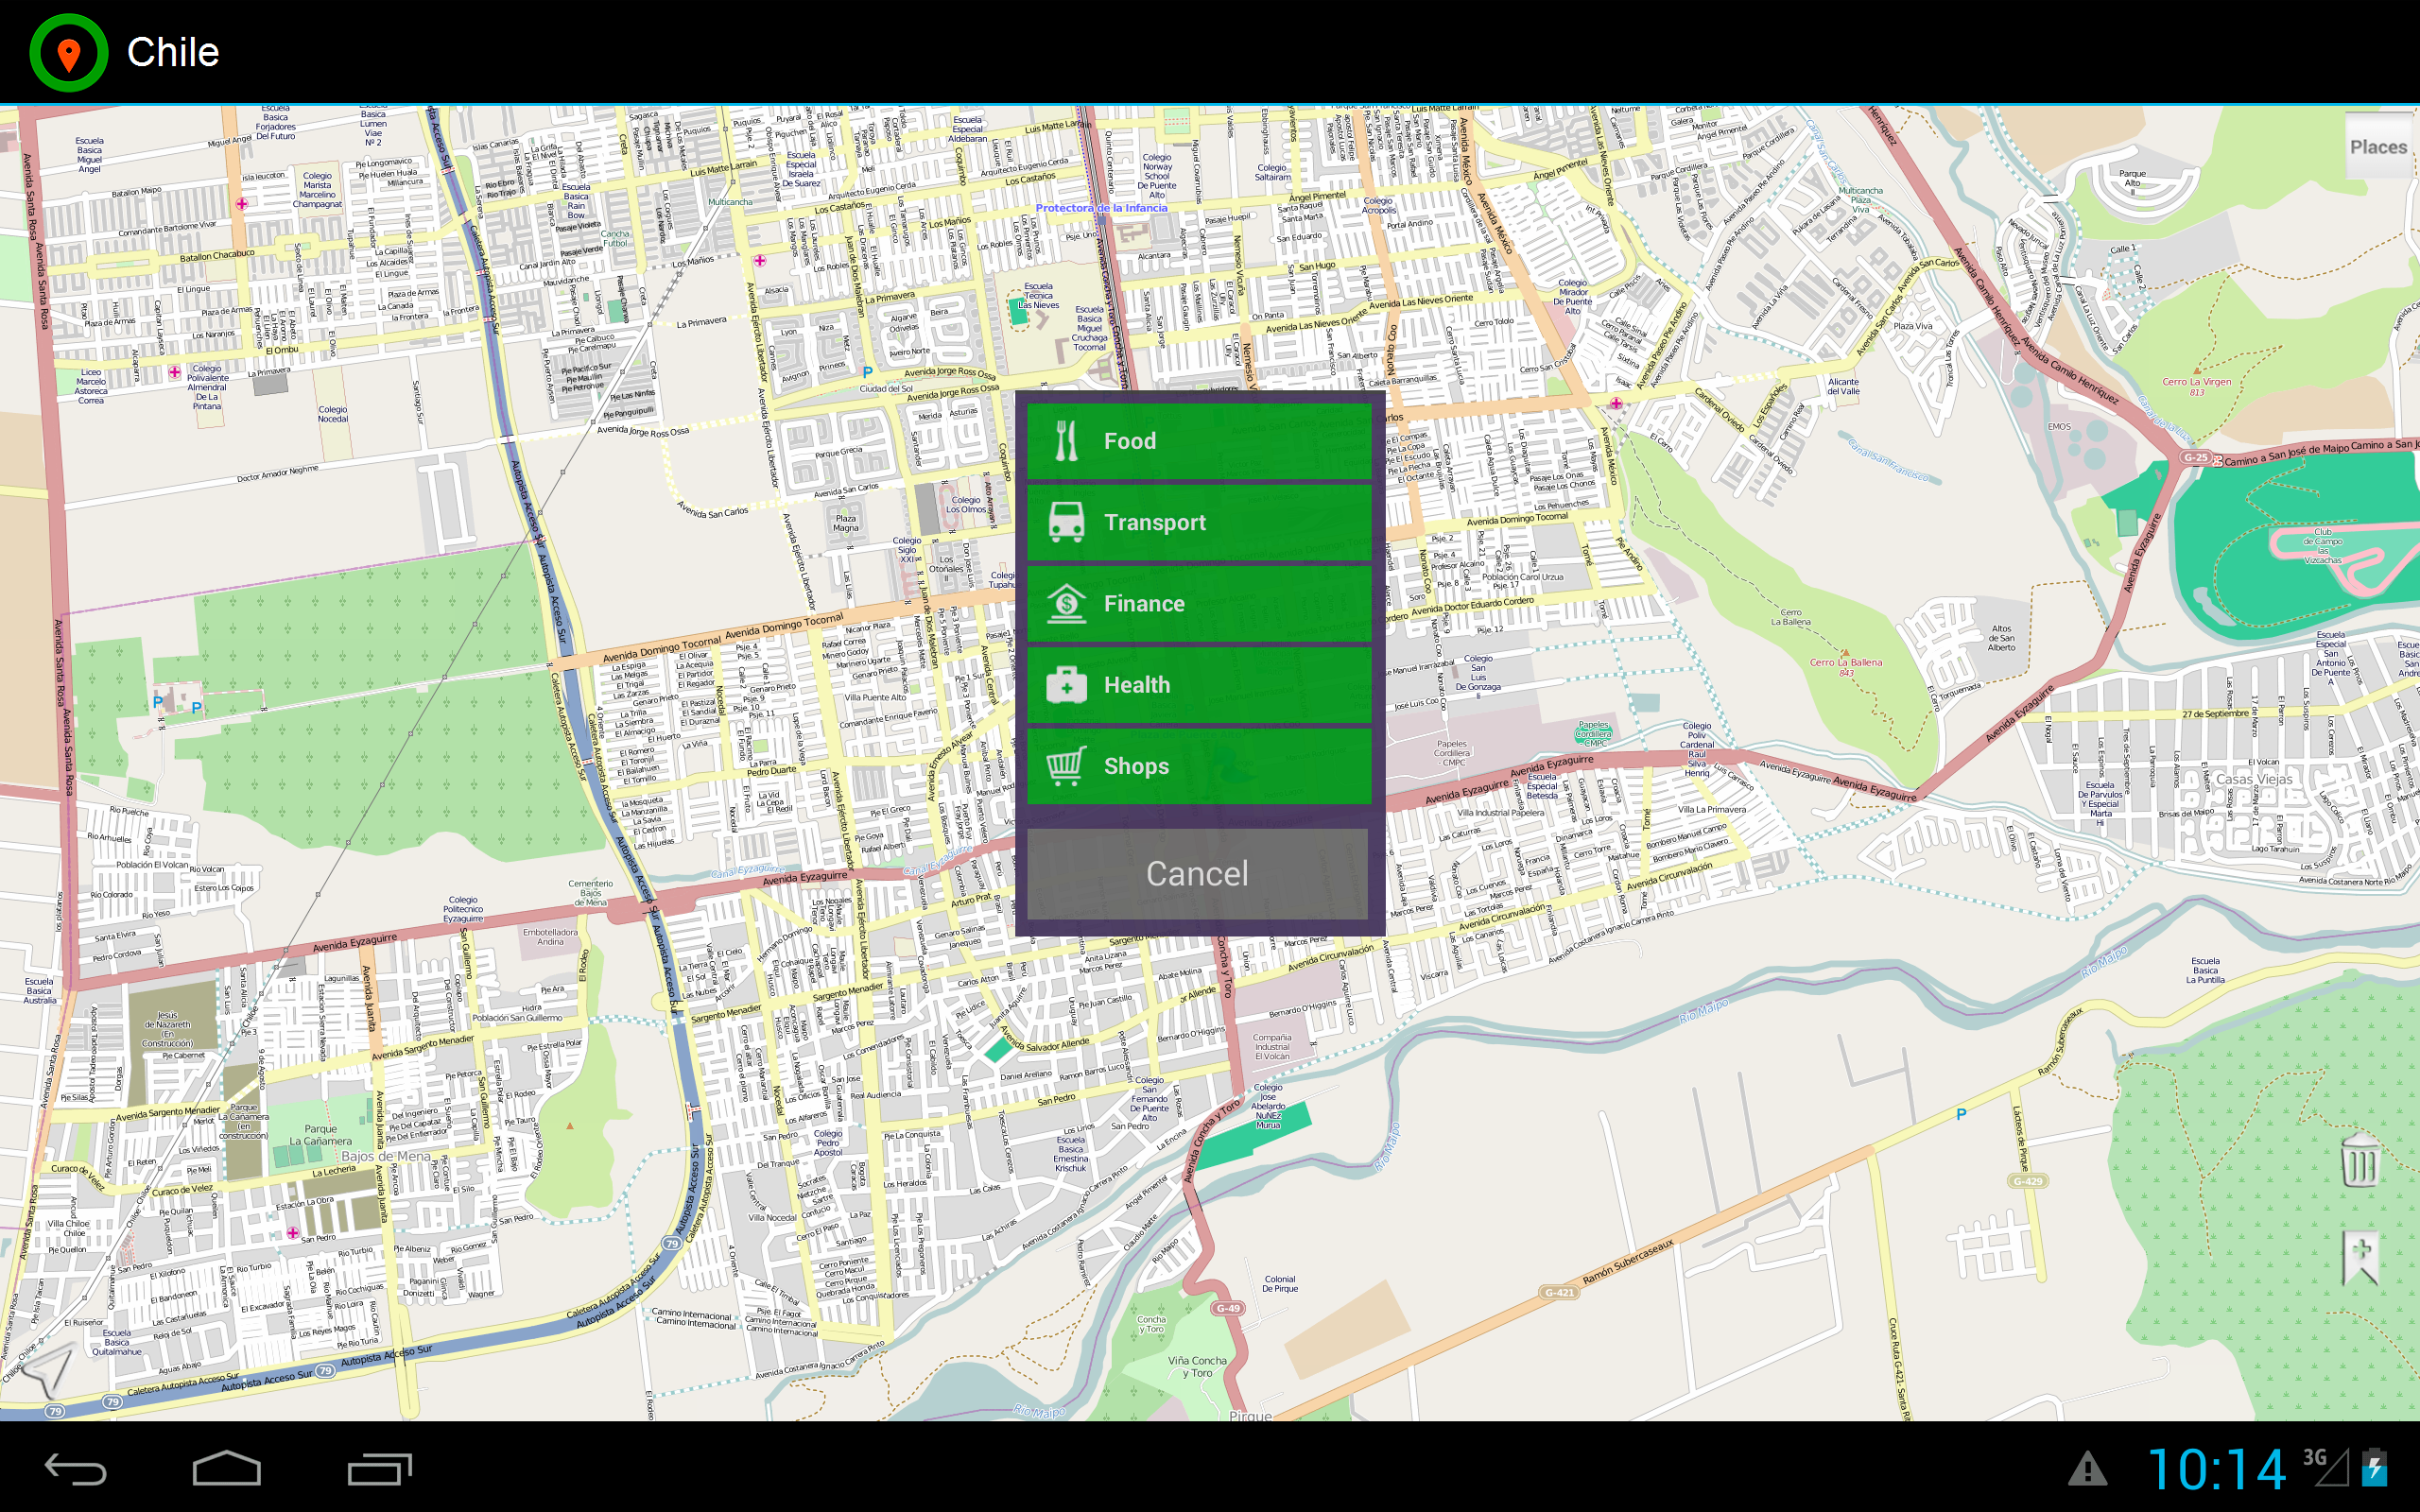Open the Places panel
Screen dimensions: 2420x1512
pos(2379,146)
